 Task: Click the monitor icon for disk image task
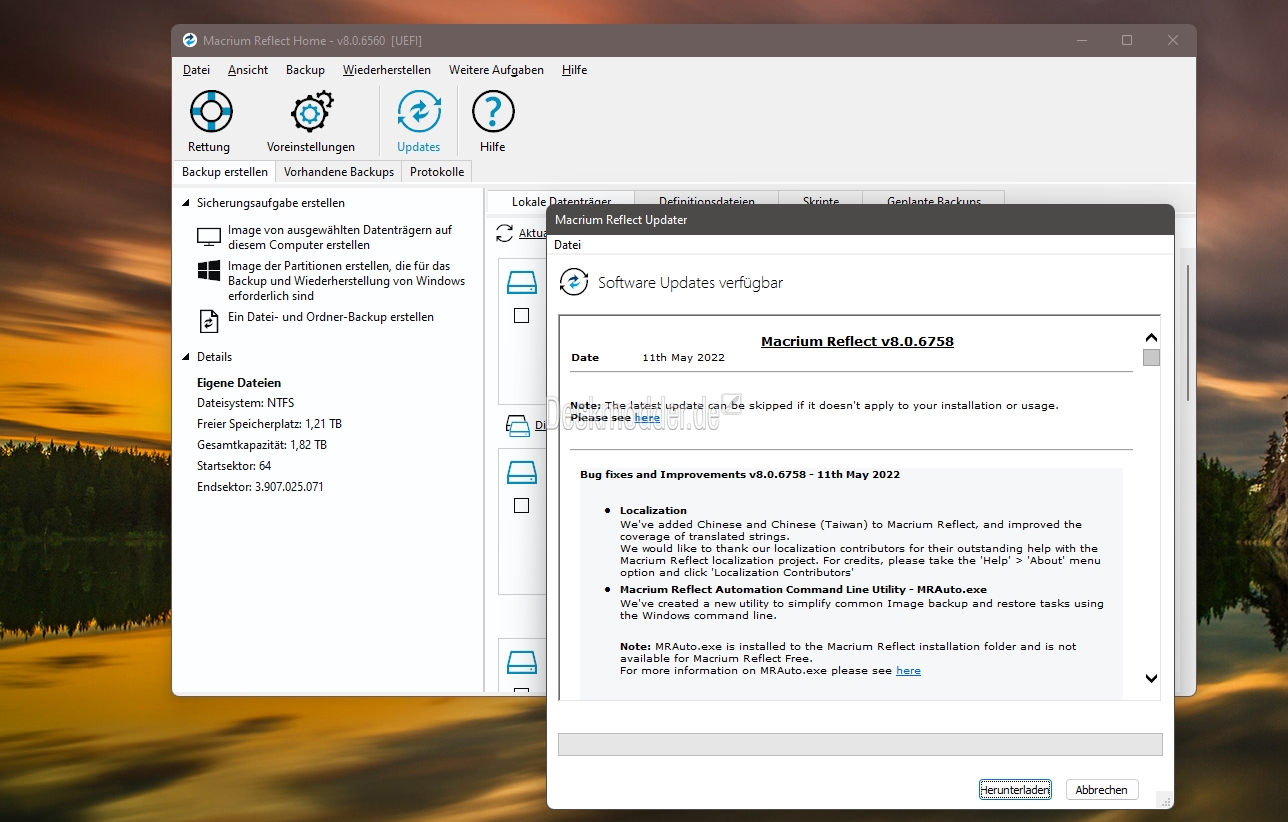coord(209,237)
